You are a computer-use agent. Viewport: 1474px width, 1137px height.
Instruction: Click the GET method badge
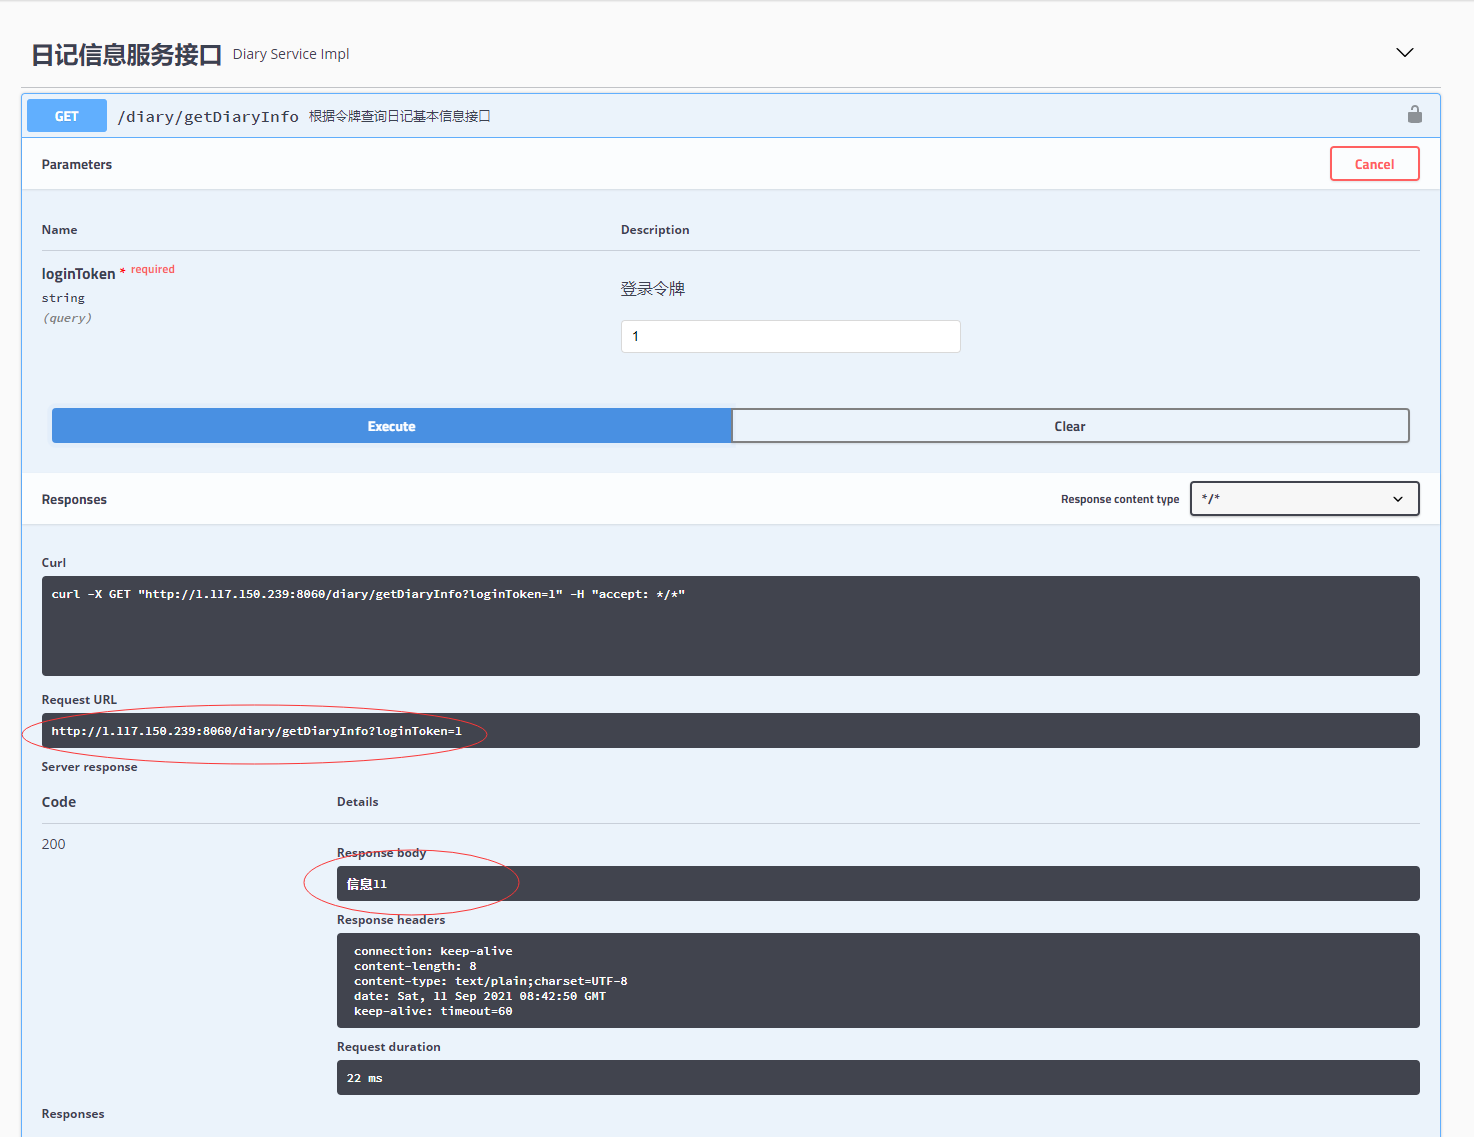[x=67, y=116]
